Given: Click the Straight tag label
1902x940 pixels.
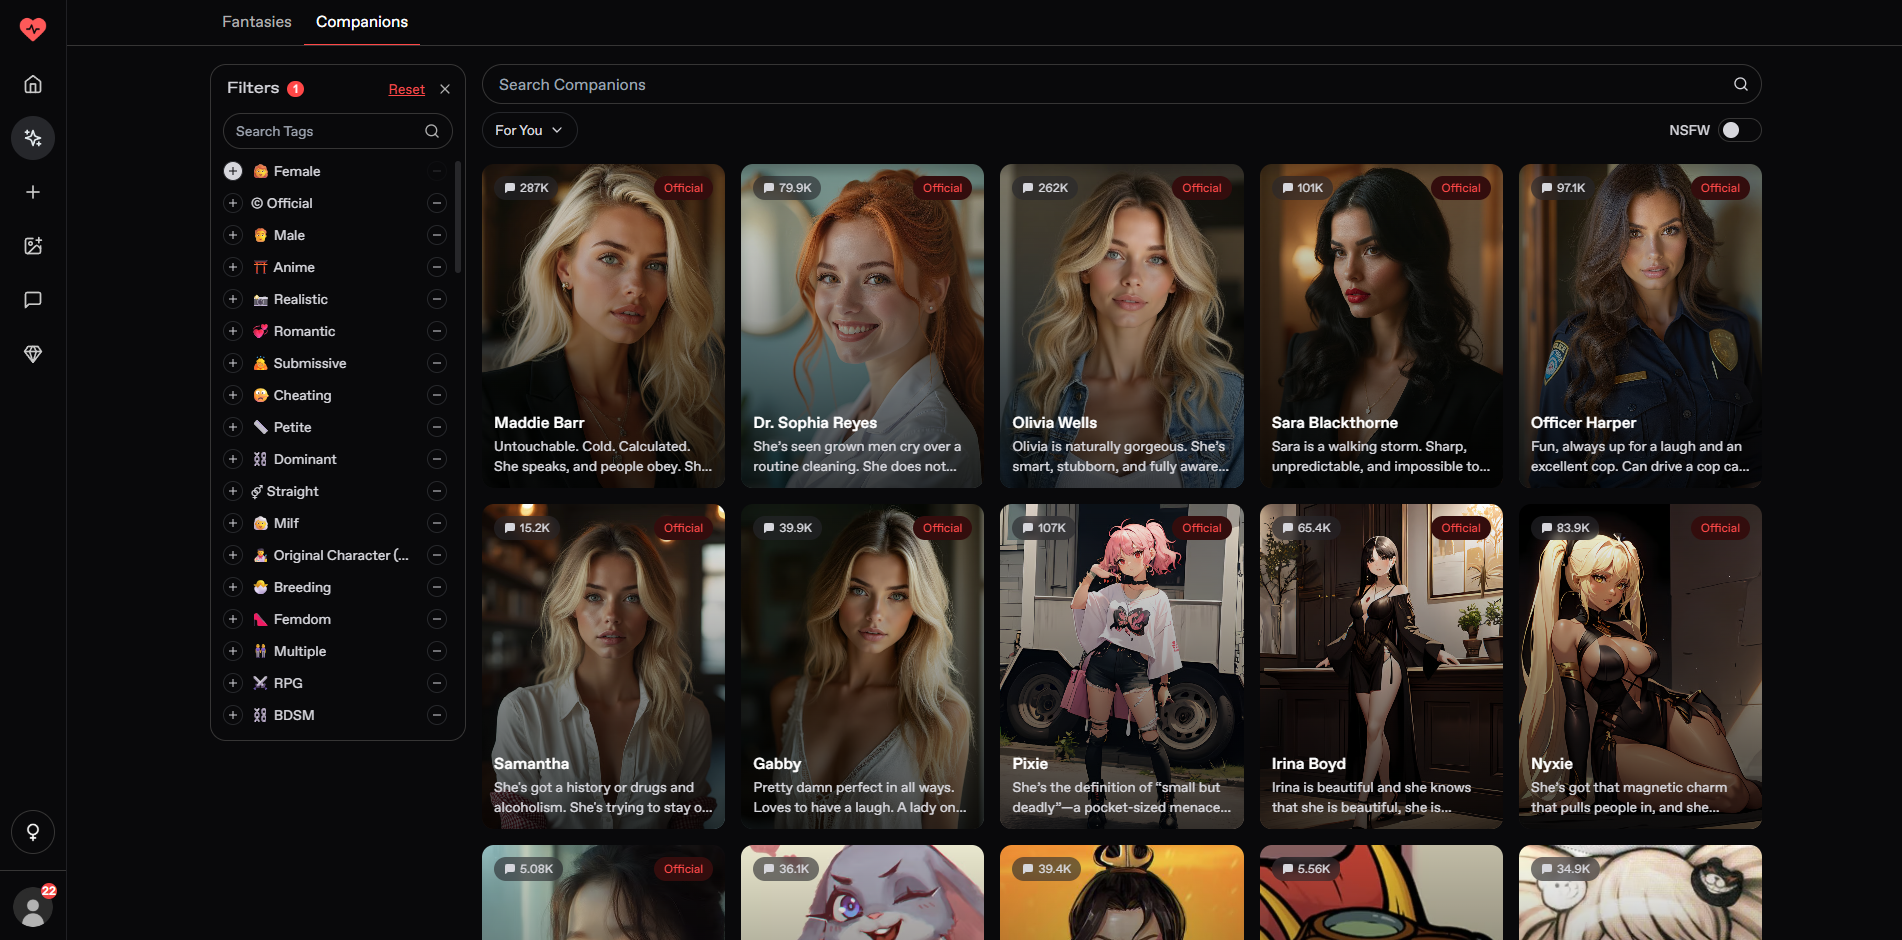Looking at the screenshot, I should point(293,491).
